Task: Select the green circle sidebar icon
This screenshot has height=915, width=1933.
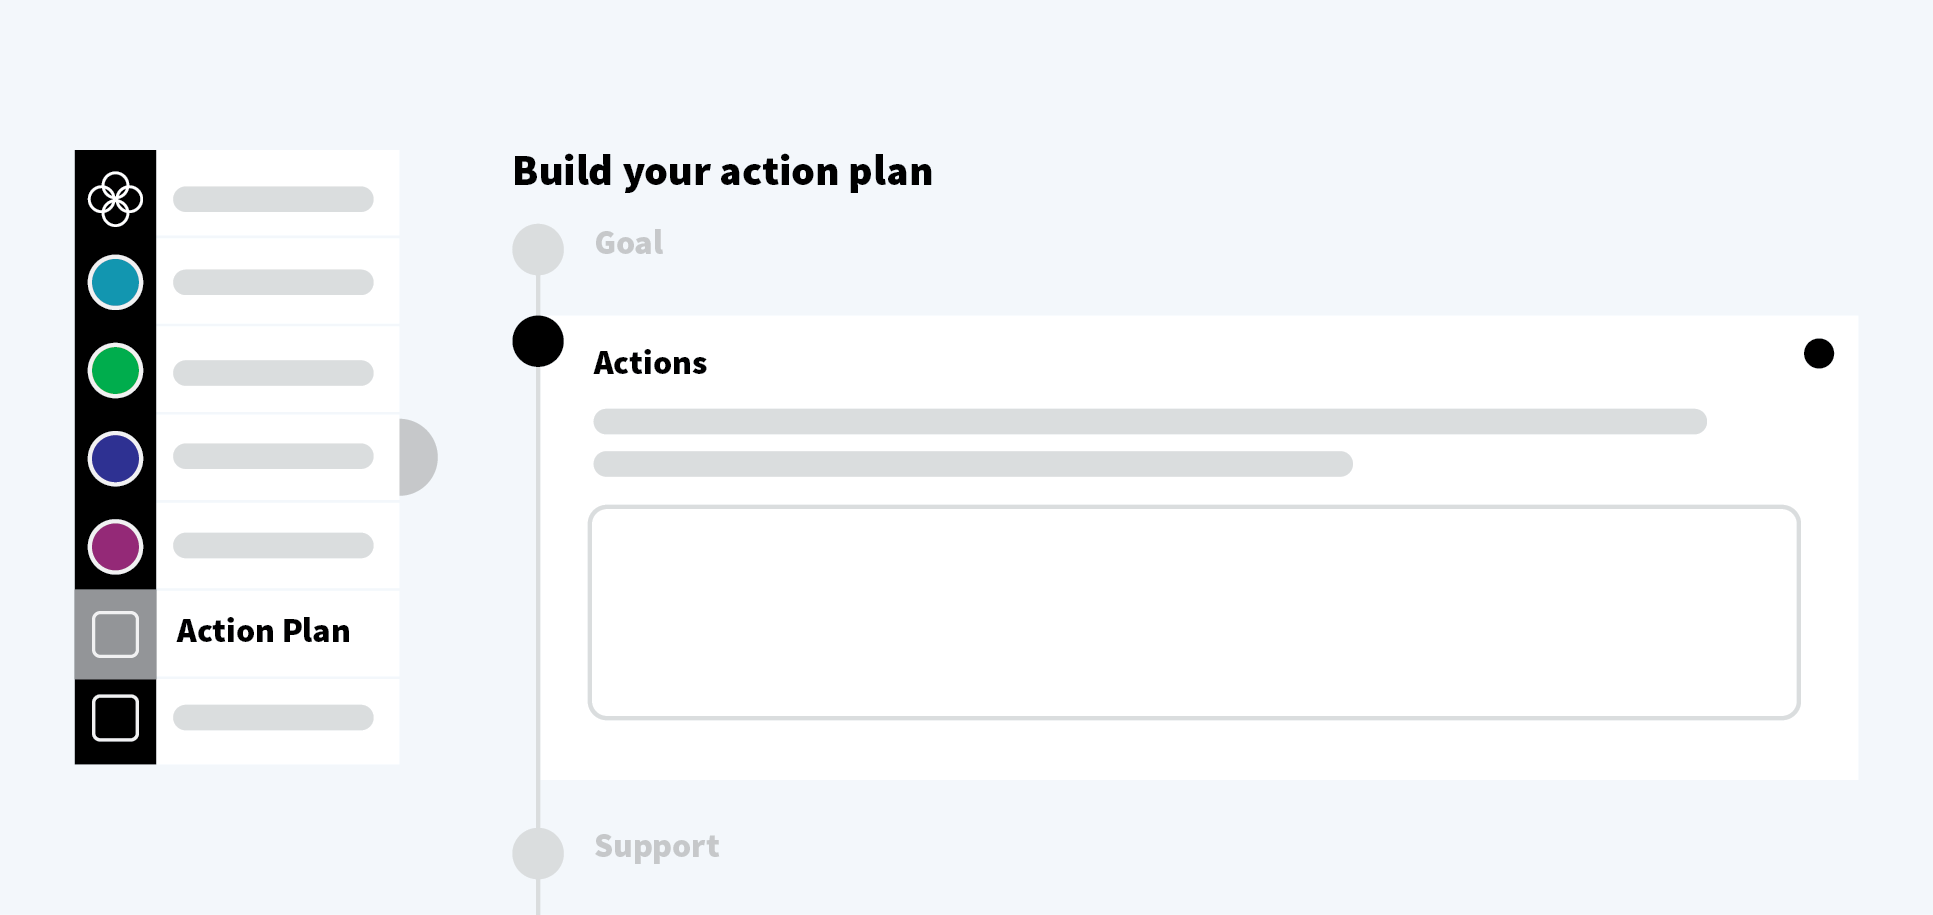Action: click(115, 370)
